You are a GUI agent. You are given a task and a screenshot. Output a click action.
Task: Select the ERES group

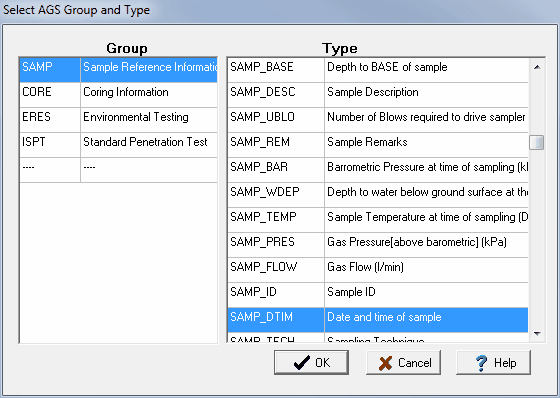tap(50, 120)
